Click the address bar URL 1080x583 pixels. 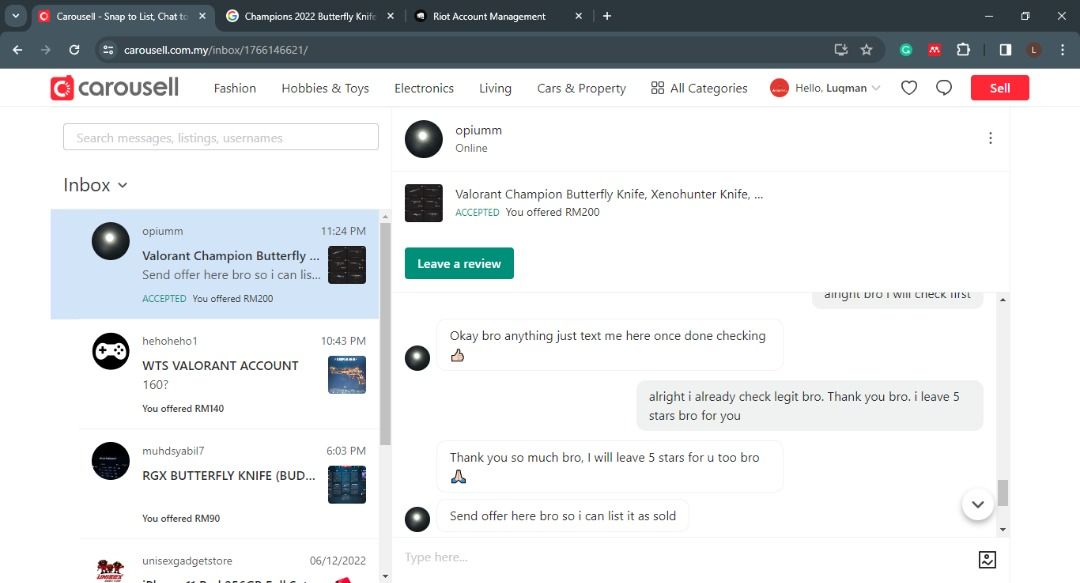tap(216, 50)
